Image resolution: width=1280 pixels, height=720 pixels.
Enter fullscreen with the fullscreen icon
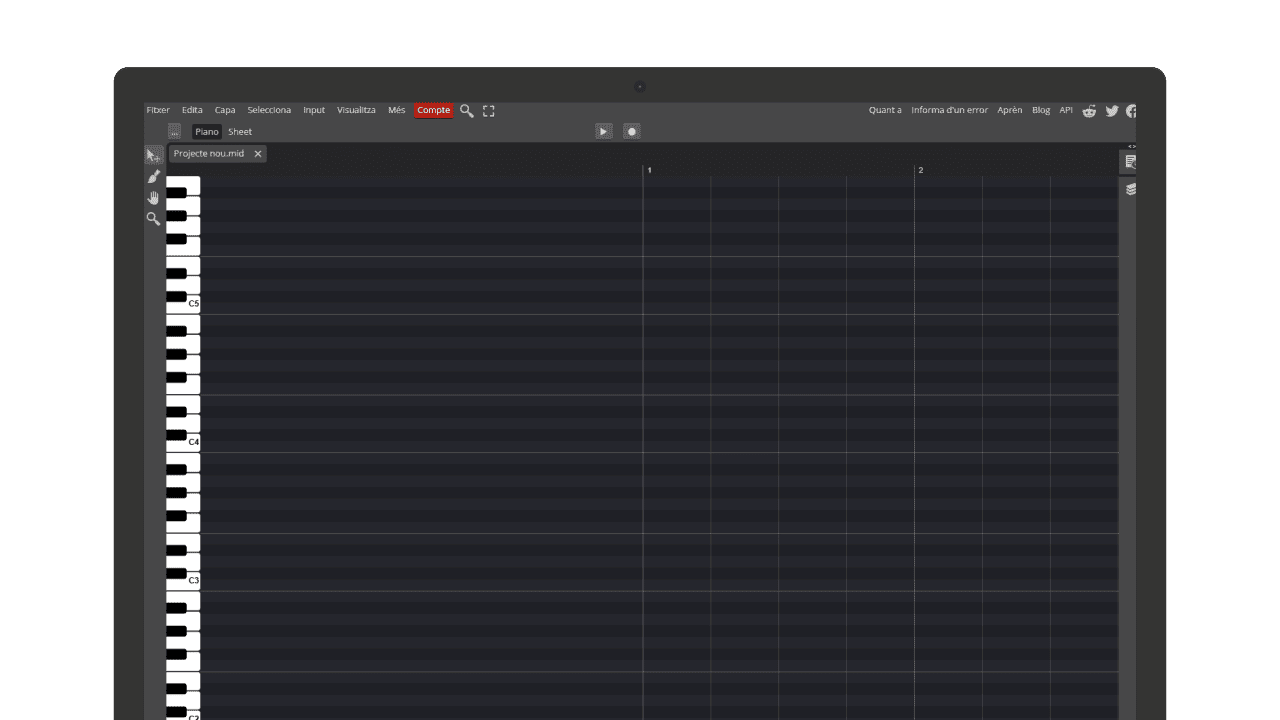488,111
